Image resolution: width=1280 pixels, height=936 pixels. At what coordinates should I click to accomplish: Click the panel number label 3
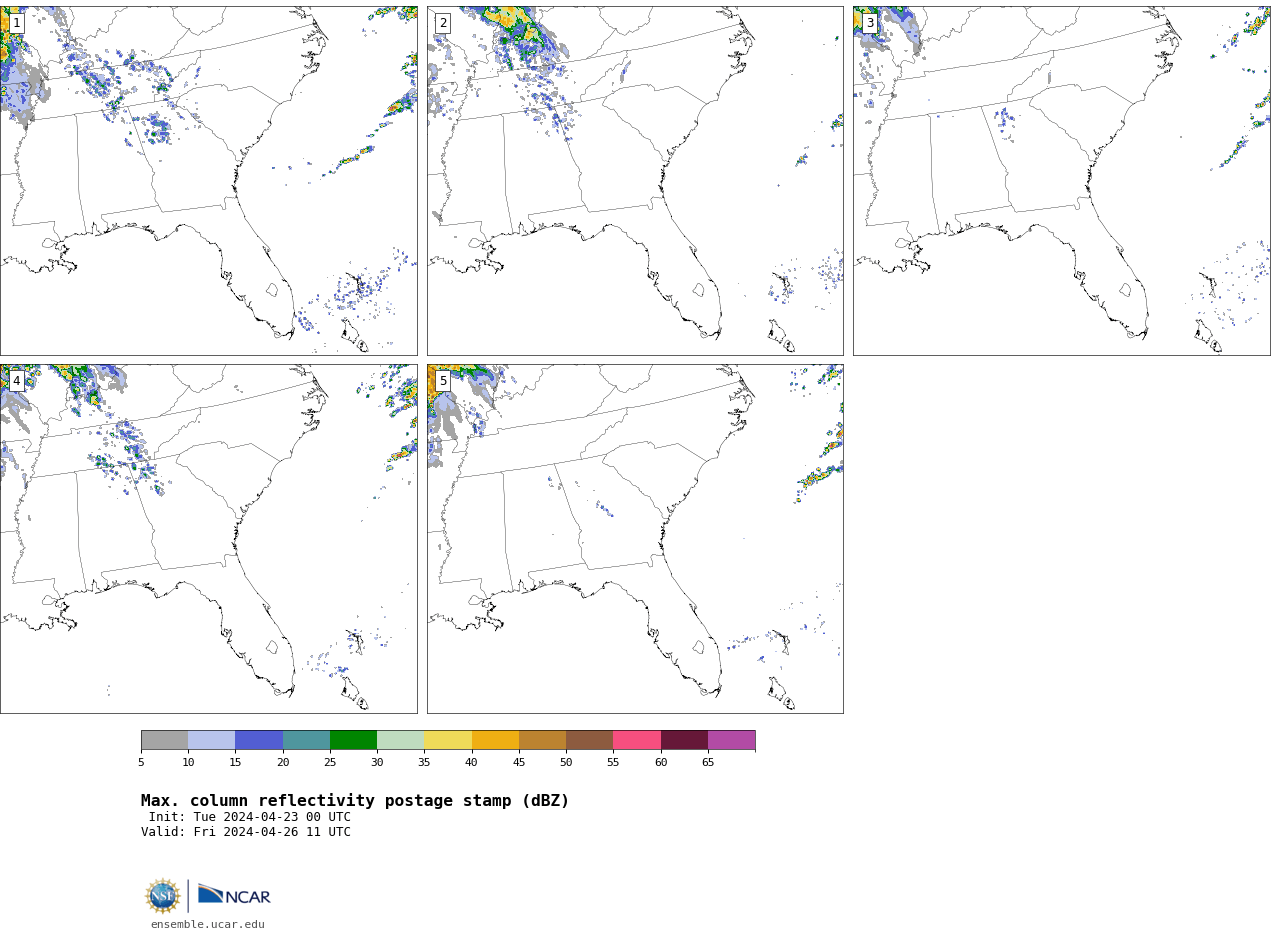(x=870, y=23)
